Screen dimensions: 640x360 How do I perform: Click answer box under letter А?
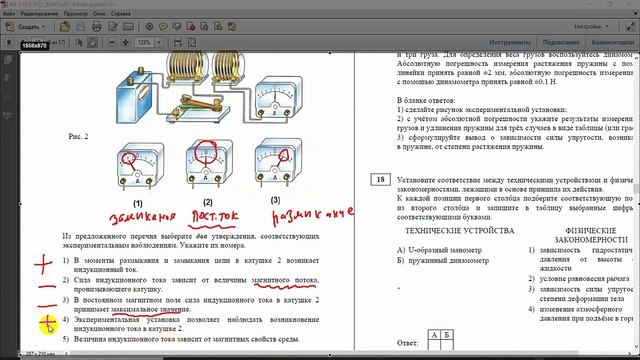(x=434, y=345)
